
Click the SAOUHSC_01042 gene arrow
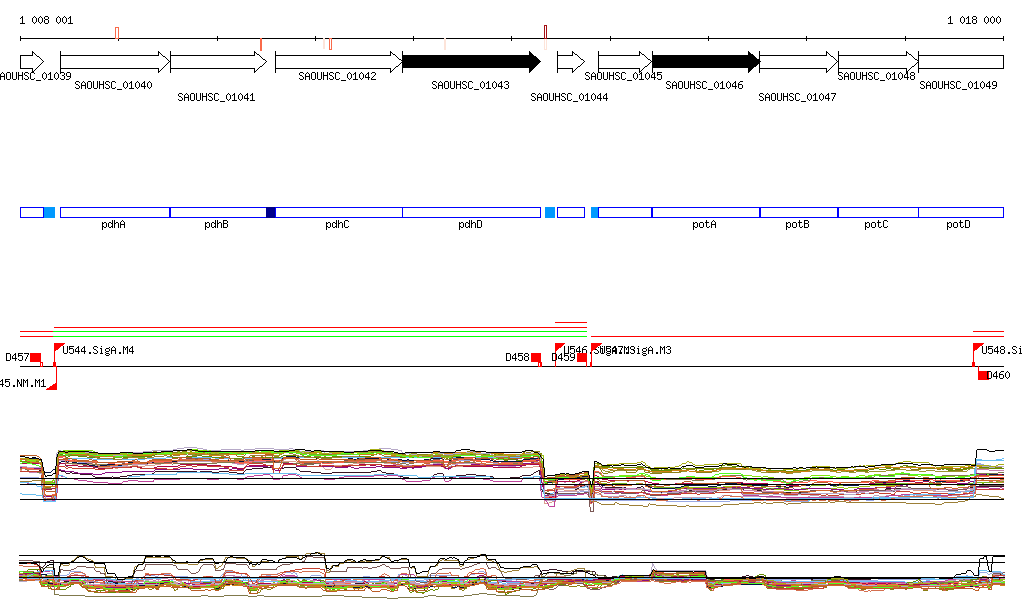[x=338, y=62]
